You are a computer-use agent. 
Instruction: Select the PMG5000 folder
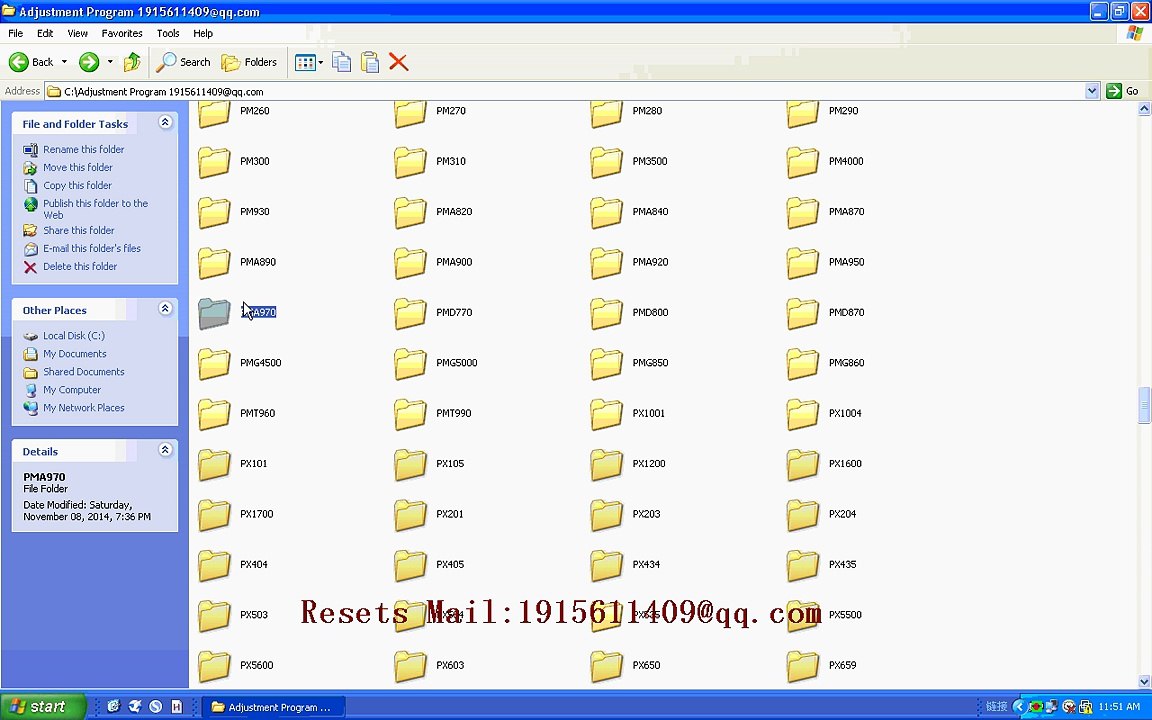pos(436,364)
